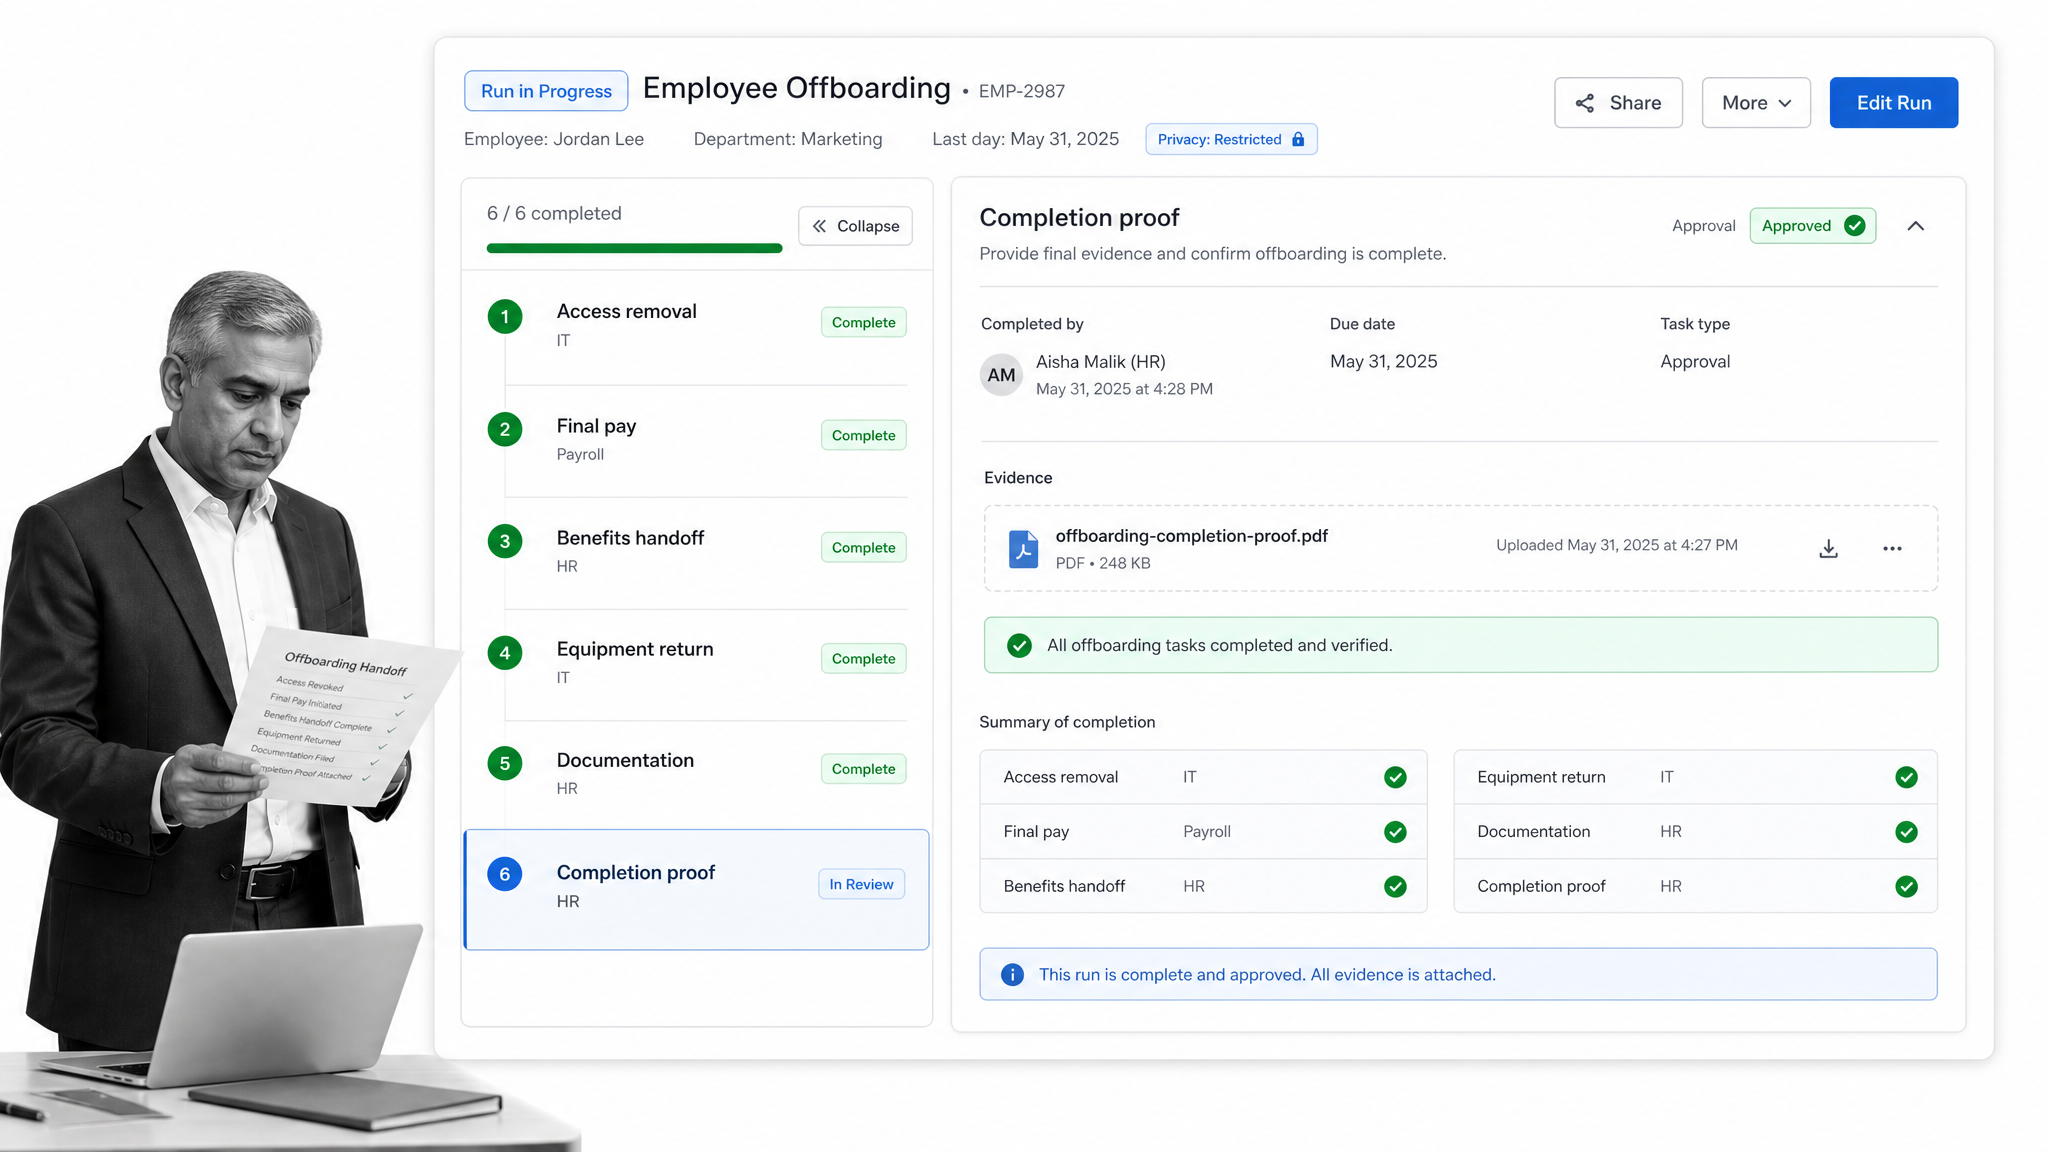The image size is (2048, 1152).
Task: Click the Privacy: Restricted lock badge
Action: [x=1231, y=139]
